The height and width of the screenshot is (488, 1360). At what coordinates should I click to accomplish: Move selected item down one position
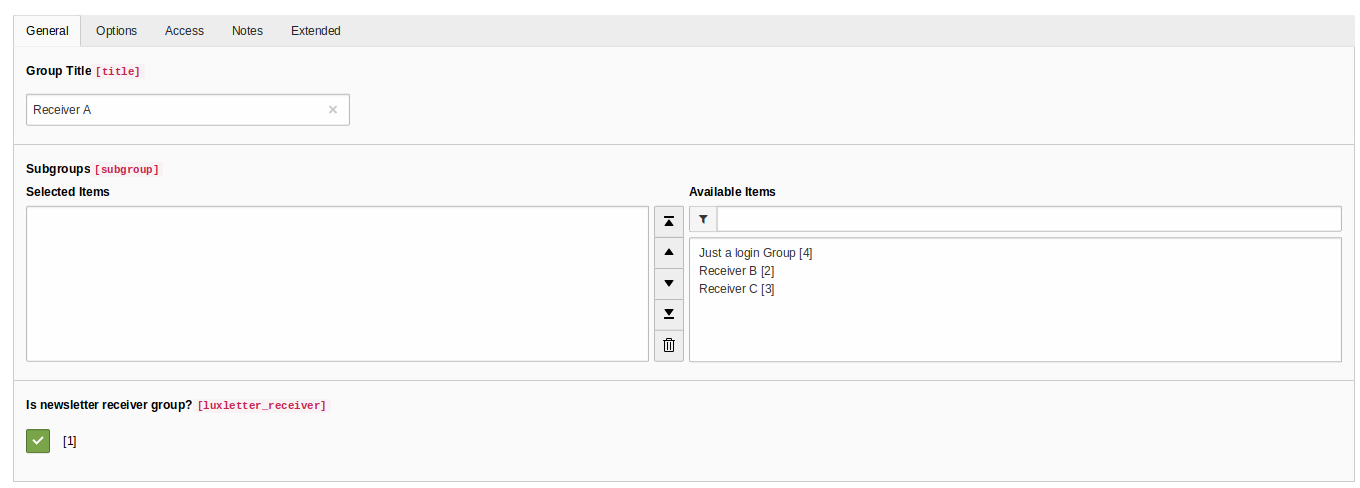point(669,283)
